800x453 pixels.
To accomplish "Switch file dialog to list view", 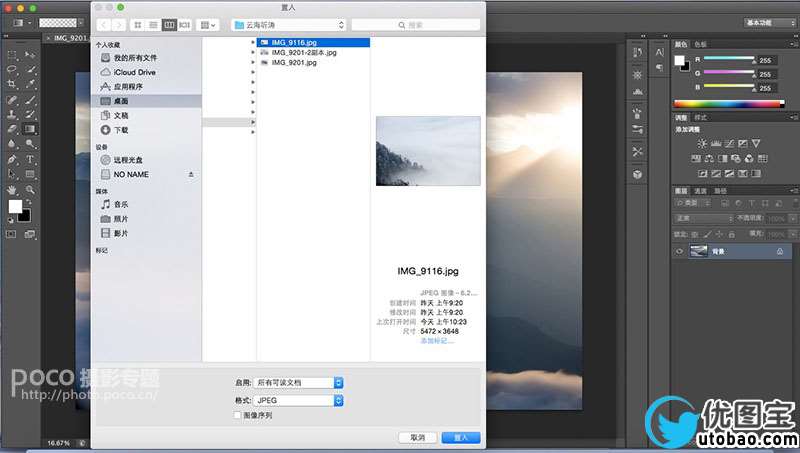I will [x=151, y=23].
